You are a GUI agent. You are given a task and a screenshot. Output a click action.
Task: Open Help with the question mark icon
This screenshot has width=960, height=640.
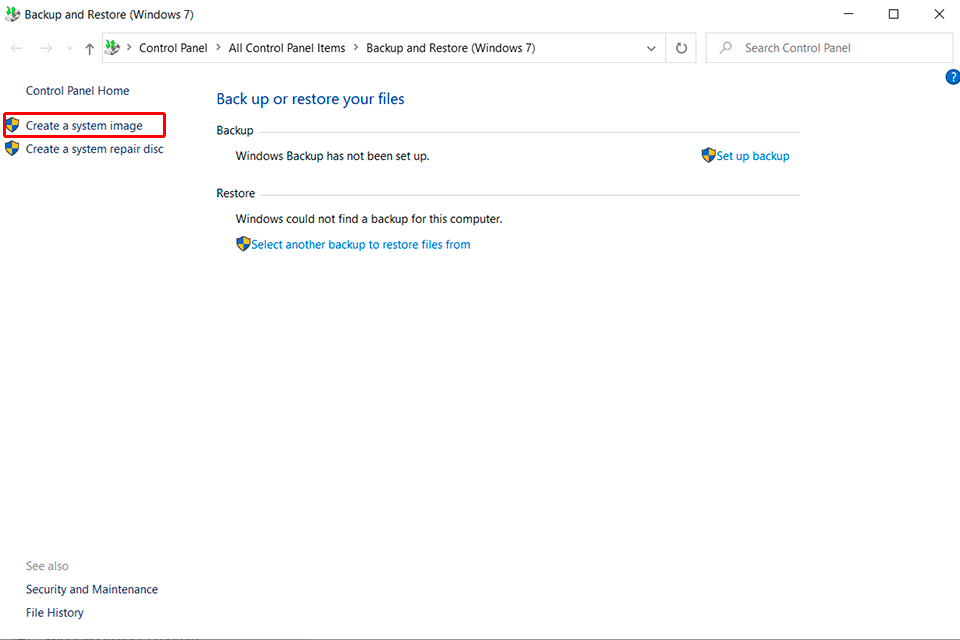(953, 77)
